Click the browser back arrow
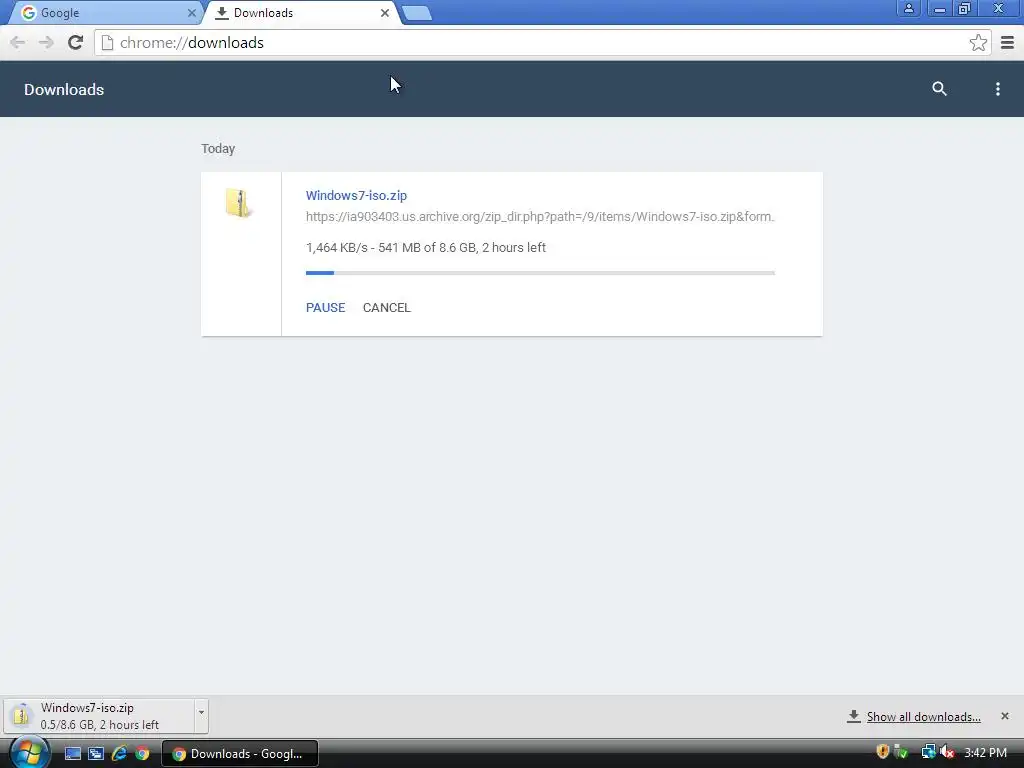The width and height of the screenshot is (1024, 768). [x=18, y=43]
